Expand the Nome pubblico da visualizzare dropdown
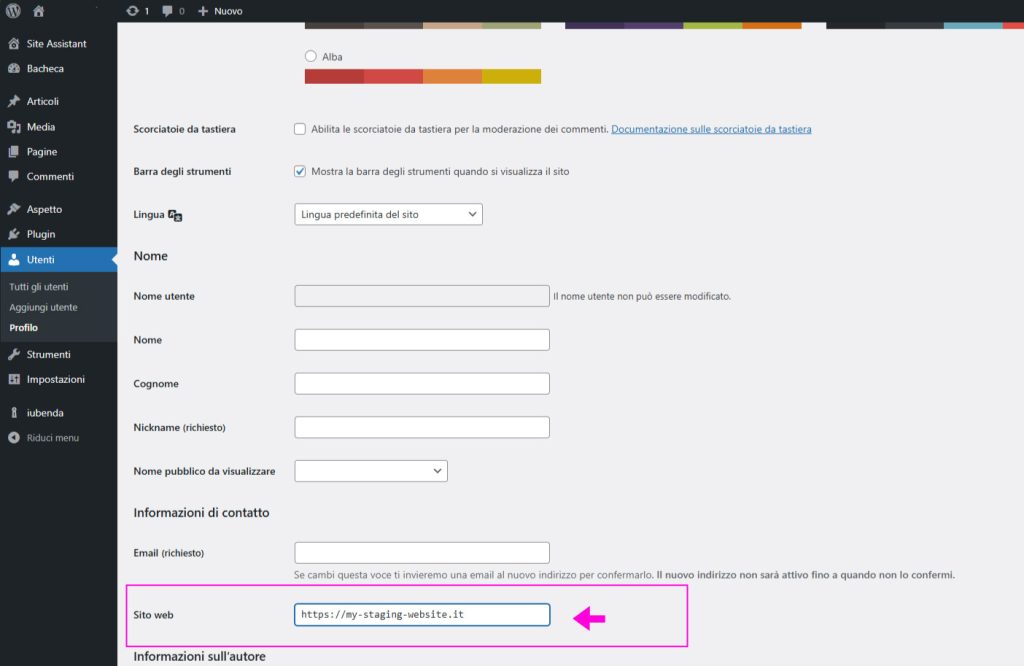Image resolution: width=1024 pixels, height=666 pixels. coord(371,471)
